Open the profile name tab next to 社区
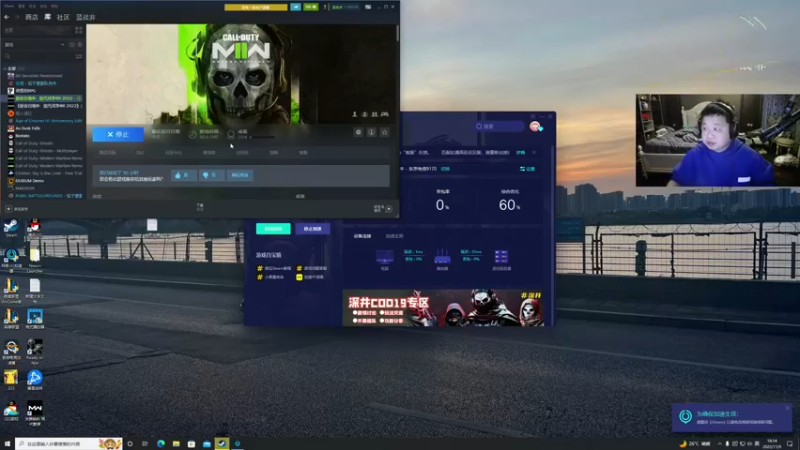 click(x=86, y=17)
